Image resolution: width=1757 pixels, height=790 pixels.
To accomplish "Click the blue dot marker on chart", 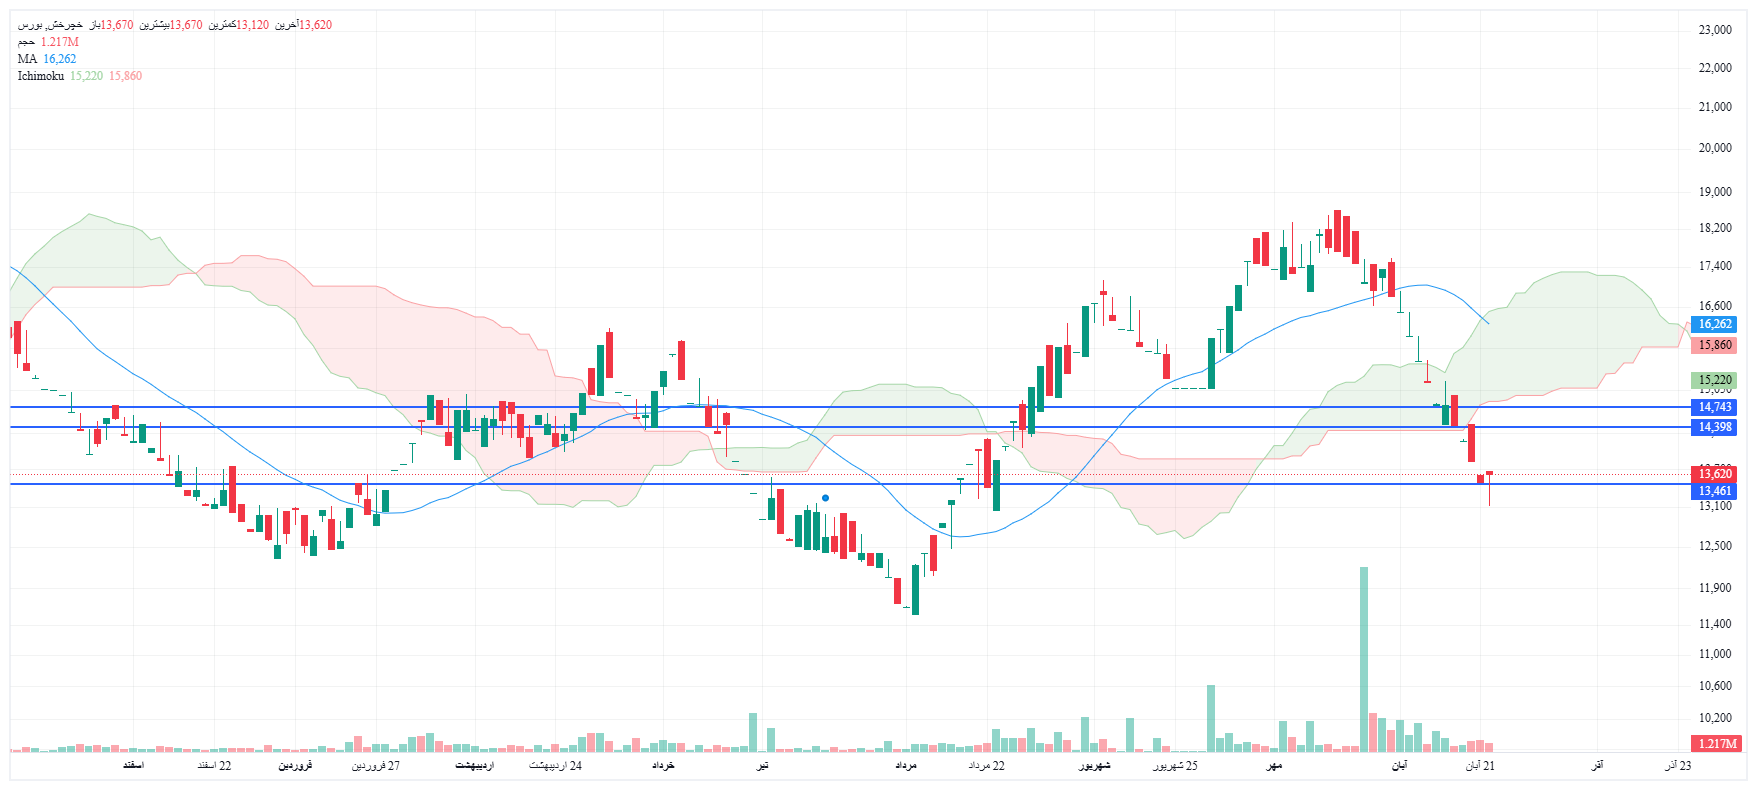I will pos(825,498).
